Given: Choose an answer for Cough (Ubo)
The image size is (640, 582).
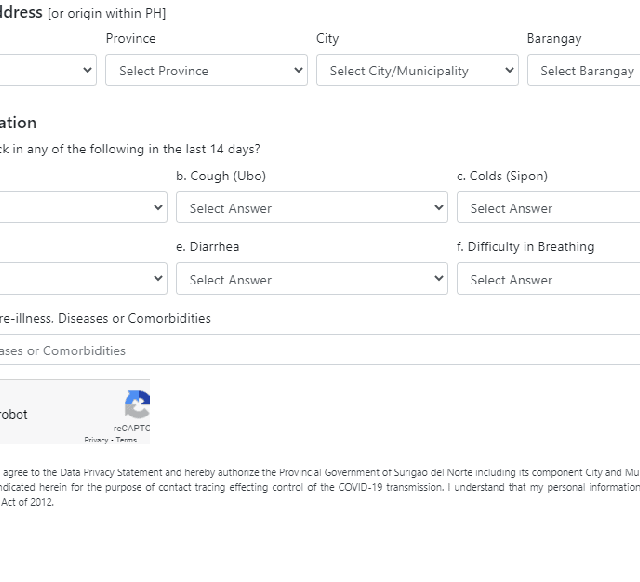Looking at the screenshot, I should (311, 208).
